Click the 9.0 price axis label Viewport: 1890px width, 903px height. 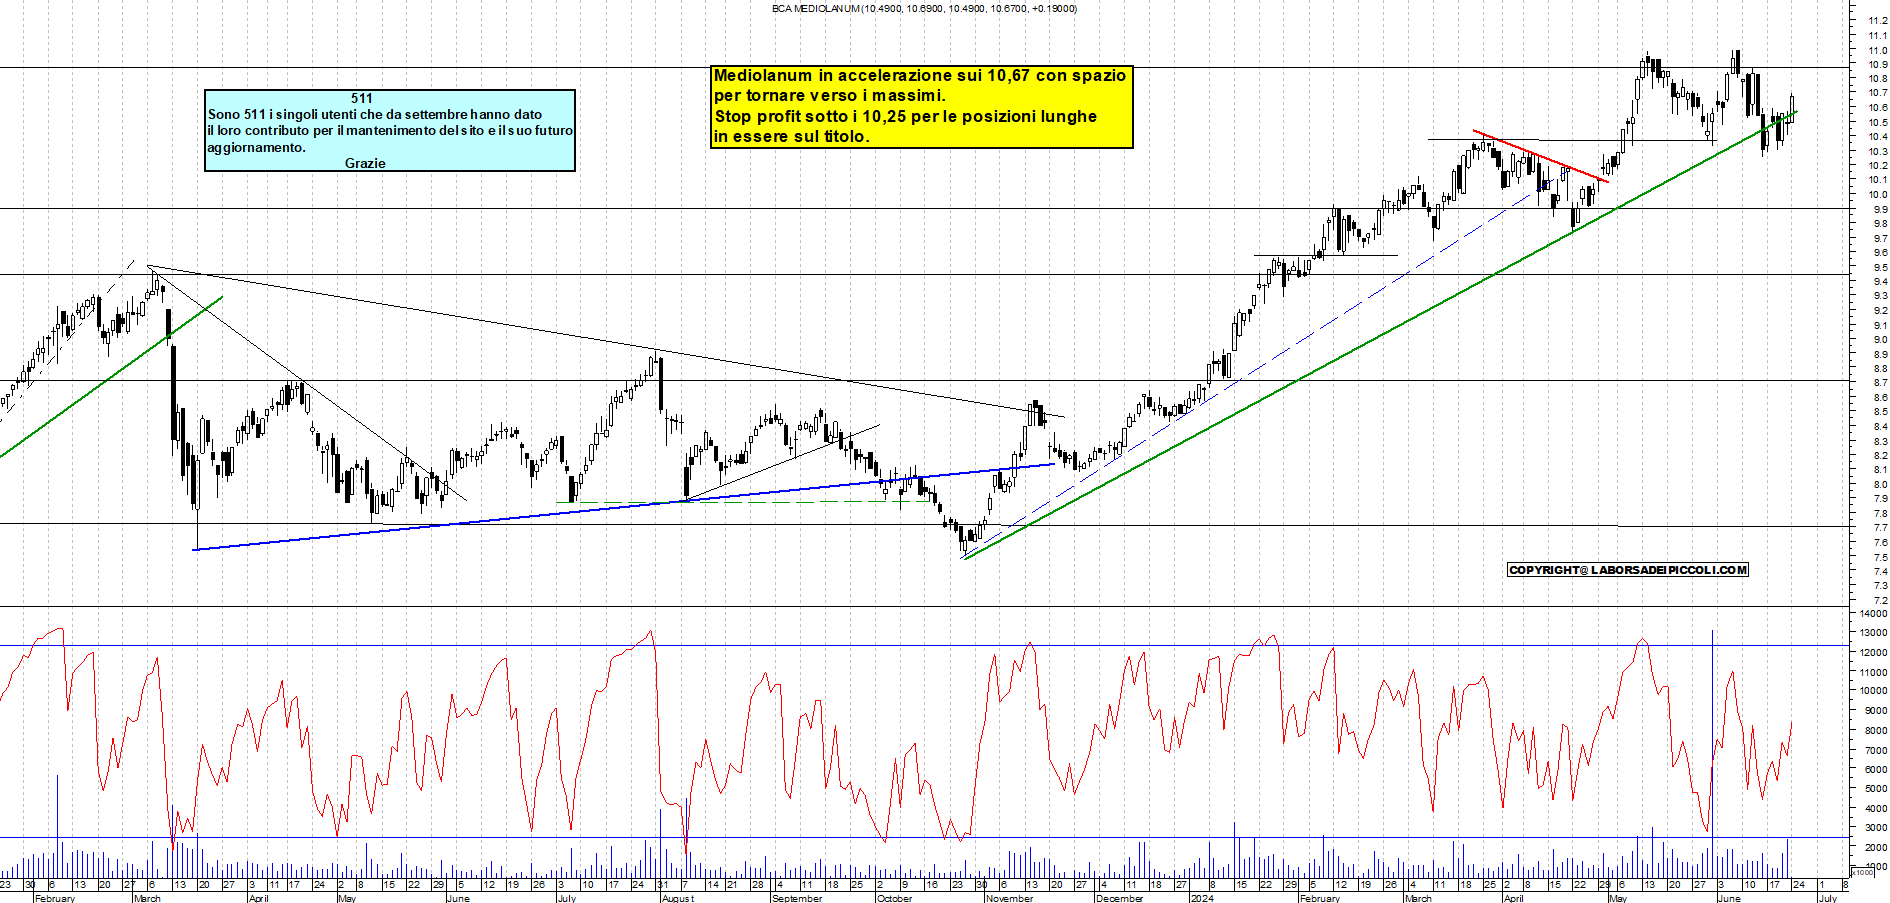(x=1880, y=340)
